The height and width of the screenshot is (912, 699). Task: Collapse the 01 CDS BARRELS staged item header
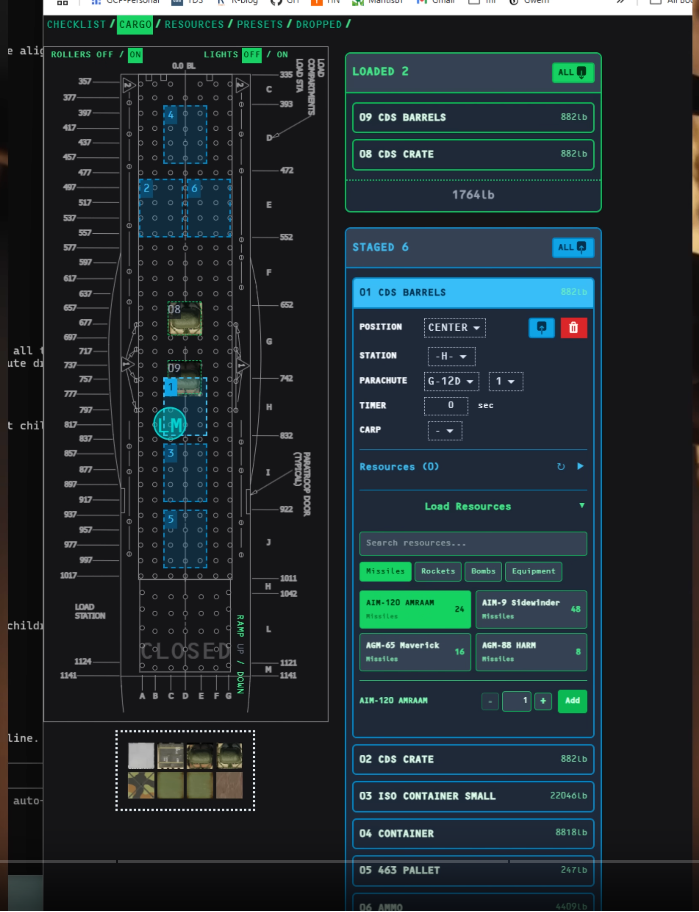point(473,293)
